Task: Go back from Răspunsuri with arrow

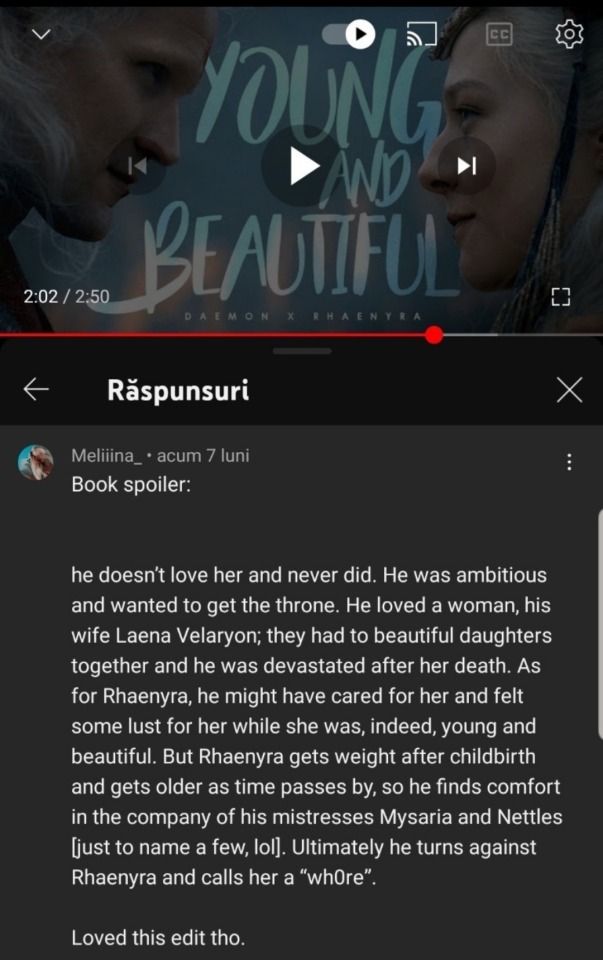Action: [x=36, y=389]
